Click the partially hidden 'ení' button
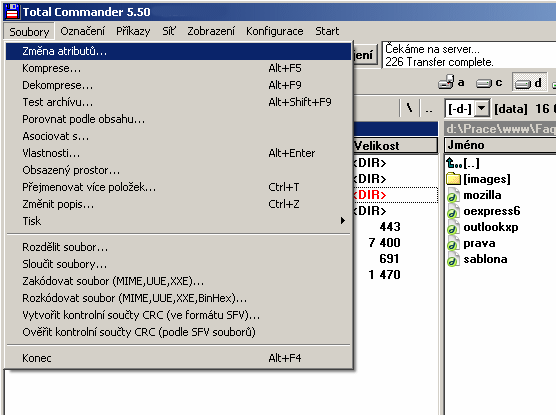This screenshot has width=556, height=415. tap(365, 55)
